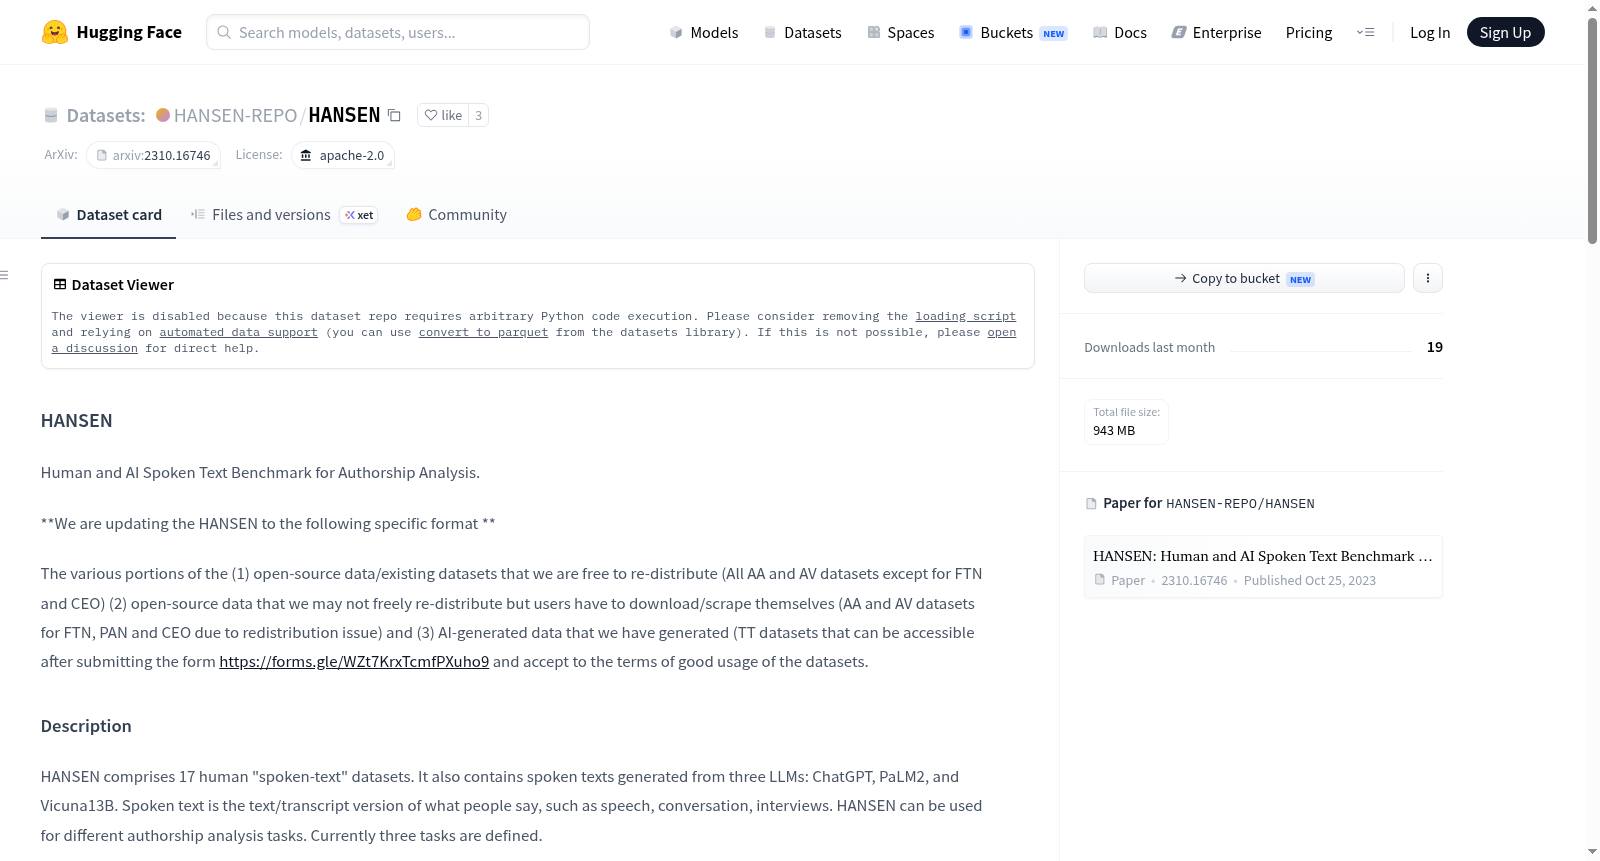
Task: Click the HANSEN heading in dataset card
Action: click(x=77, y=421)
